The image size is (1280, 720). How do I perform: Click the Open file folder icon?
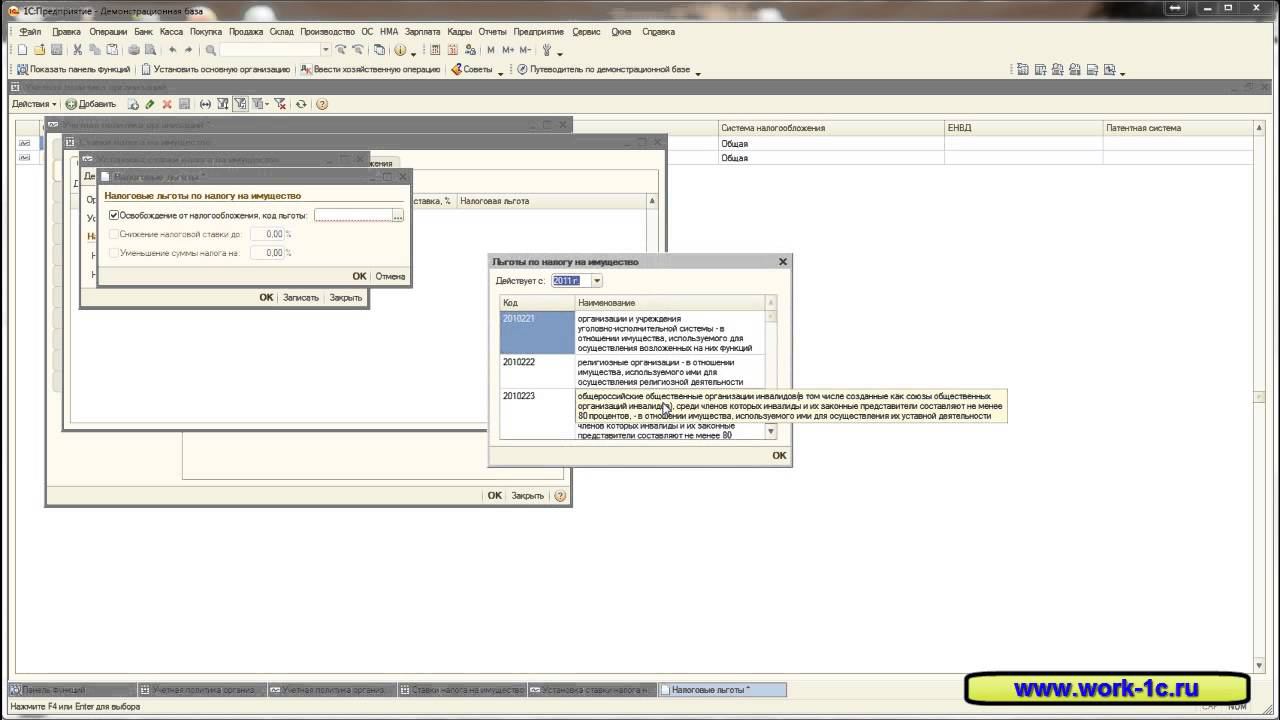39,50
